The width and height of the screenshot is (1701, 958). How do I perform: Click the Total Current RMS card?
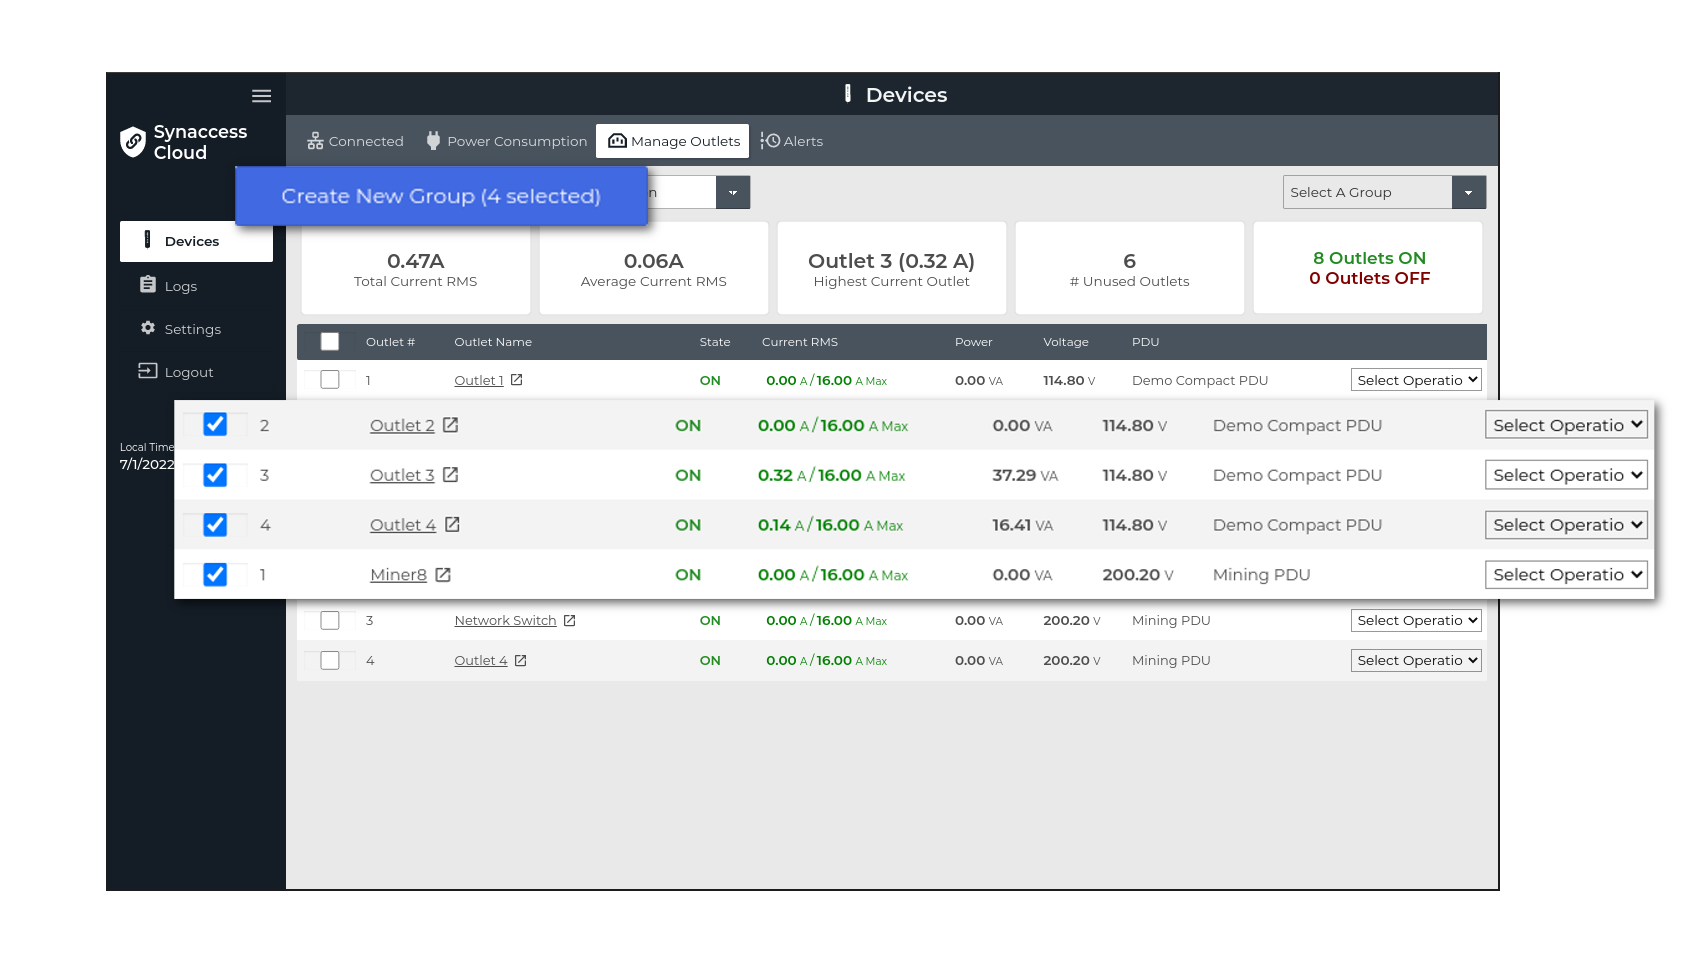click(x=416, y=268)
